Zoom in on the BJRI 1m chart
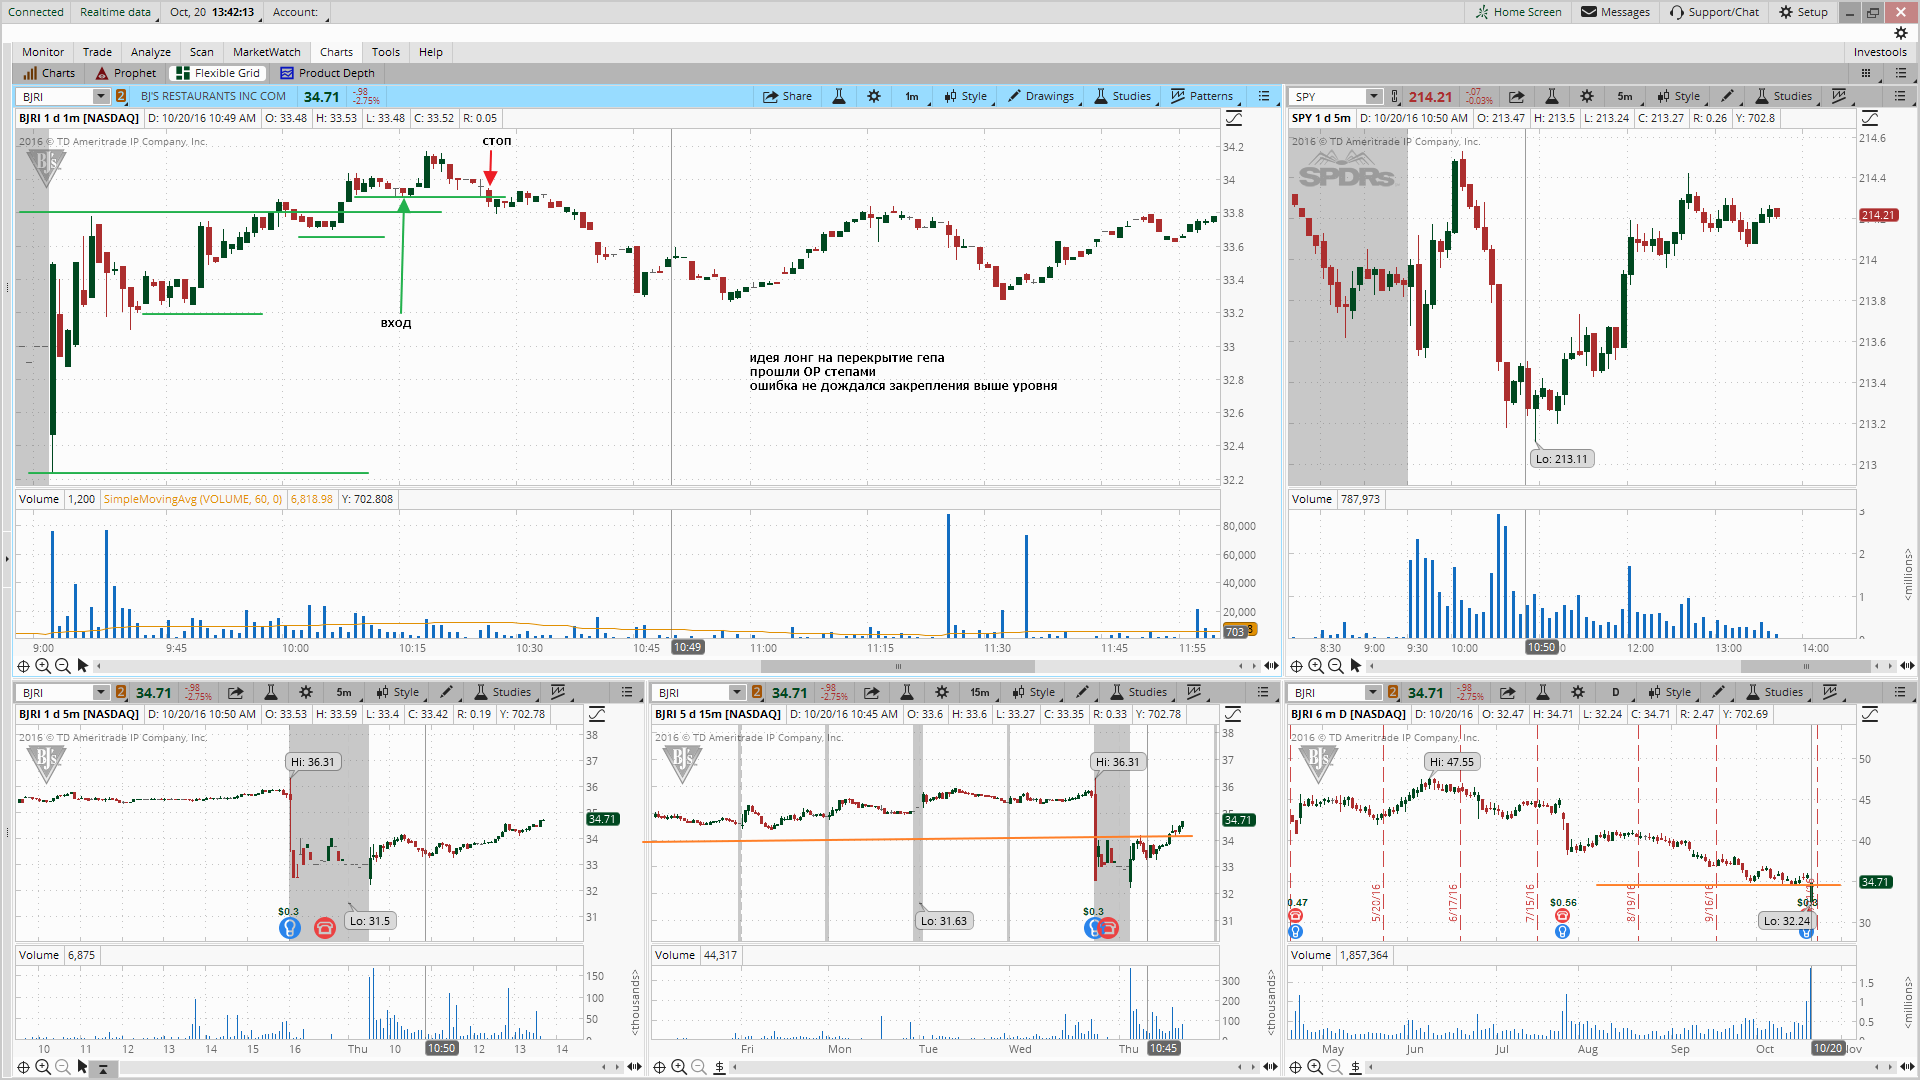This screenshot has height=1080, width=1920. [x=43, y=666]
